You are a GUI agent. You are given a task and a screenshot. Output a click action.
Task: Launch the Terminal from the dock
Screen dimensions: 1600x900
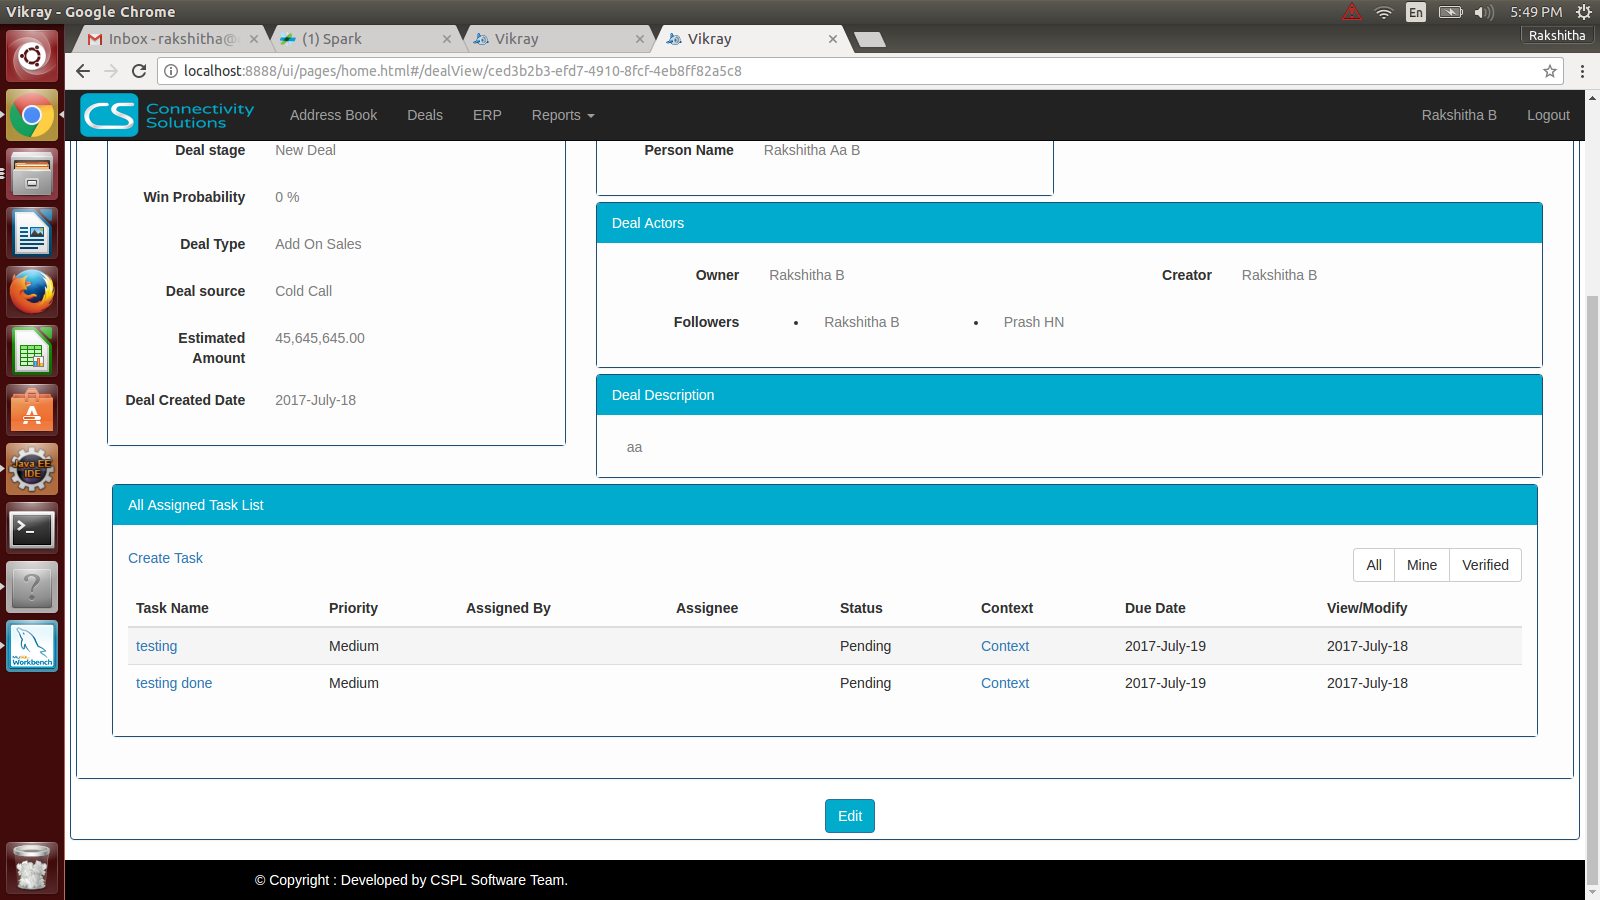click(32, 529)
